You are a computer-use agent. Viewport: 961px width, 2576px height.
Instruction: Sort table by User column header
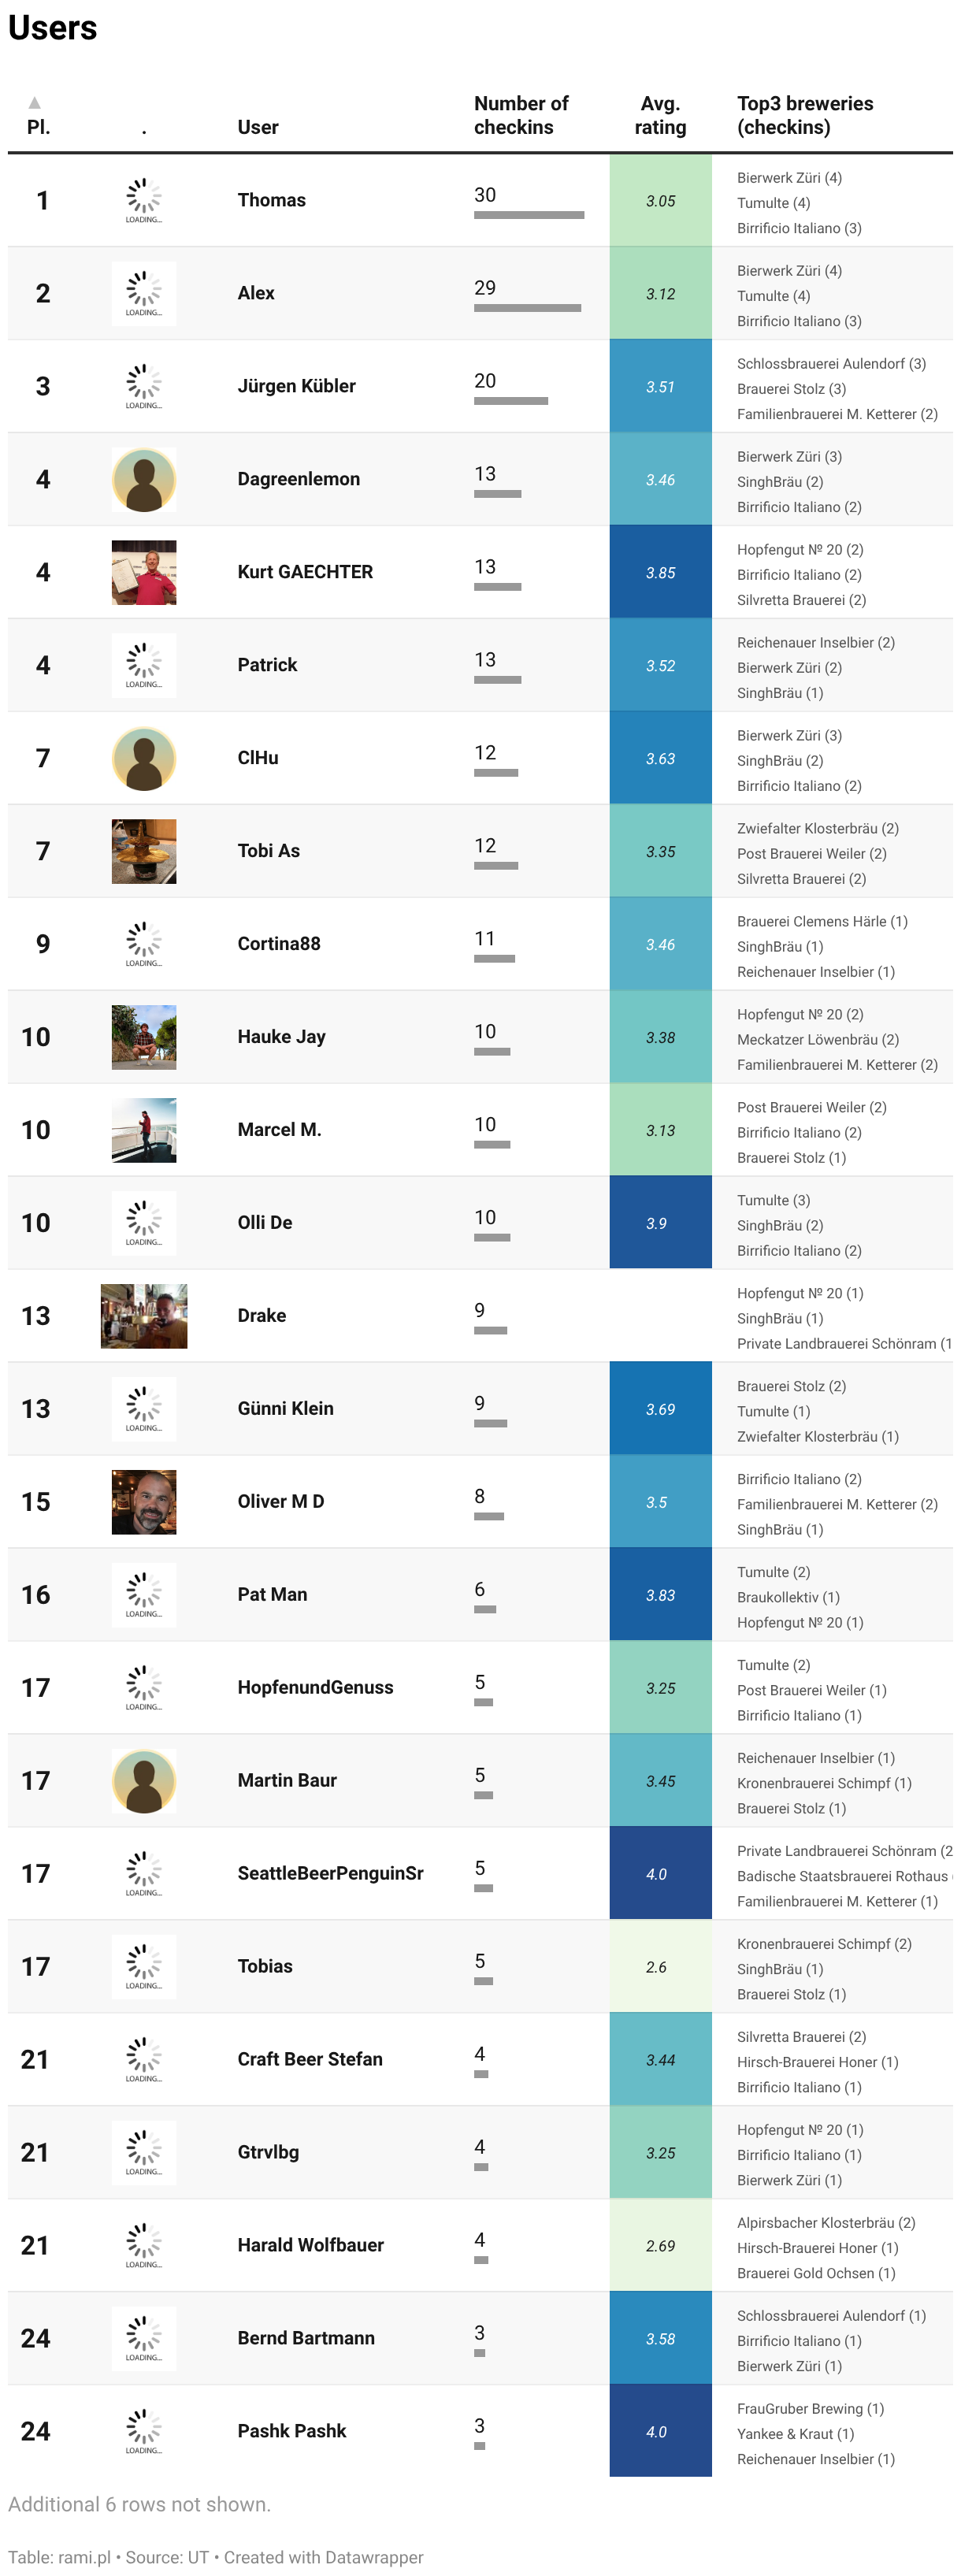click(x=258, y=127)
